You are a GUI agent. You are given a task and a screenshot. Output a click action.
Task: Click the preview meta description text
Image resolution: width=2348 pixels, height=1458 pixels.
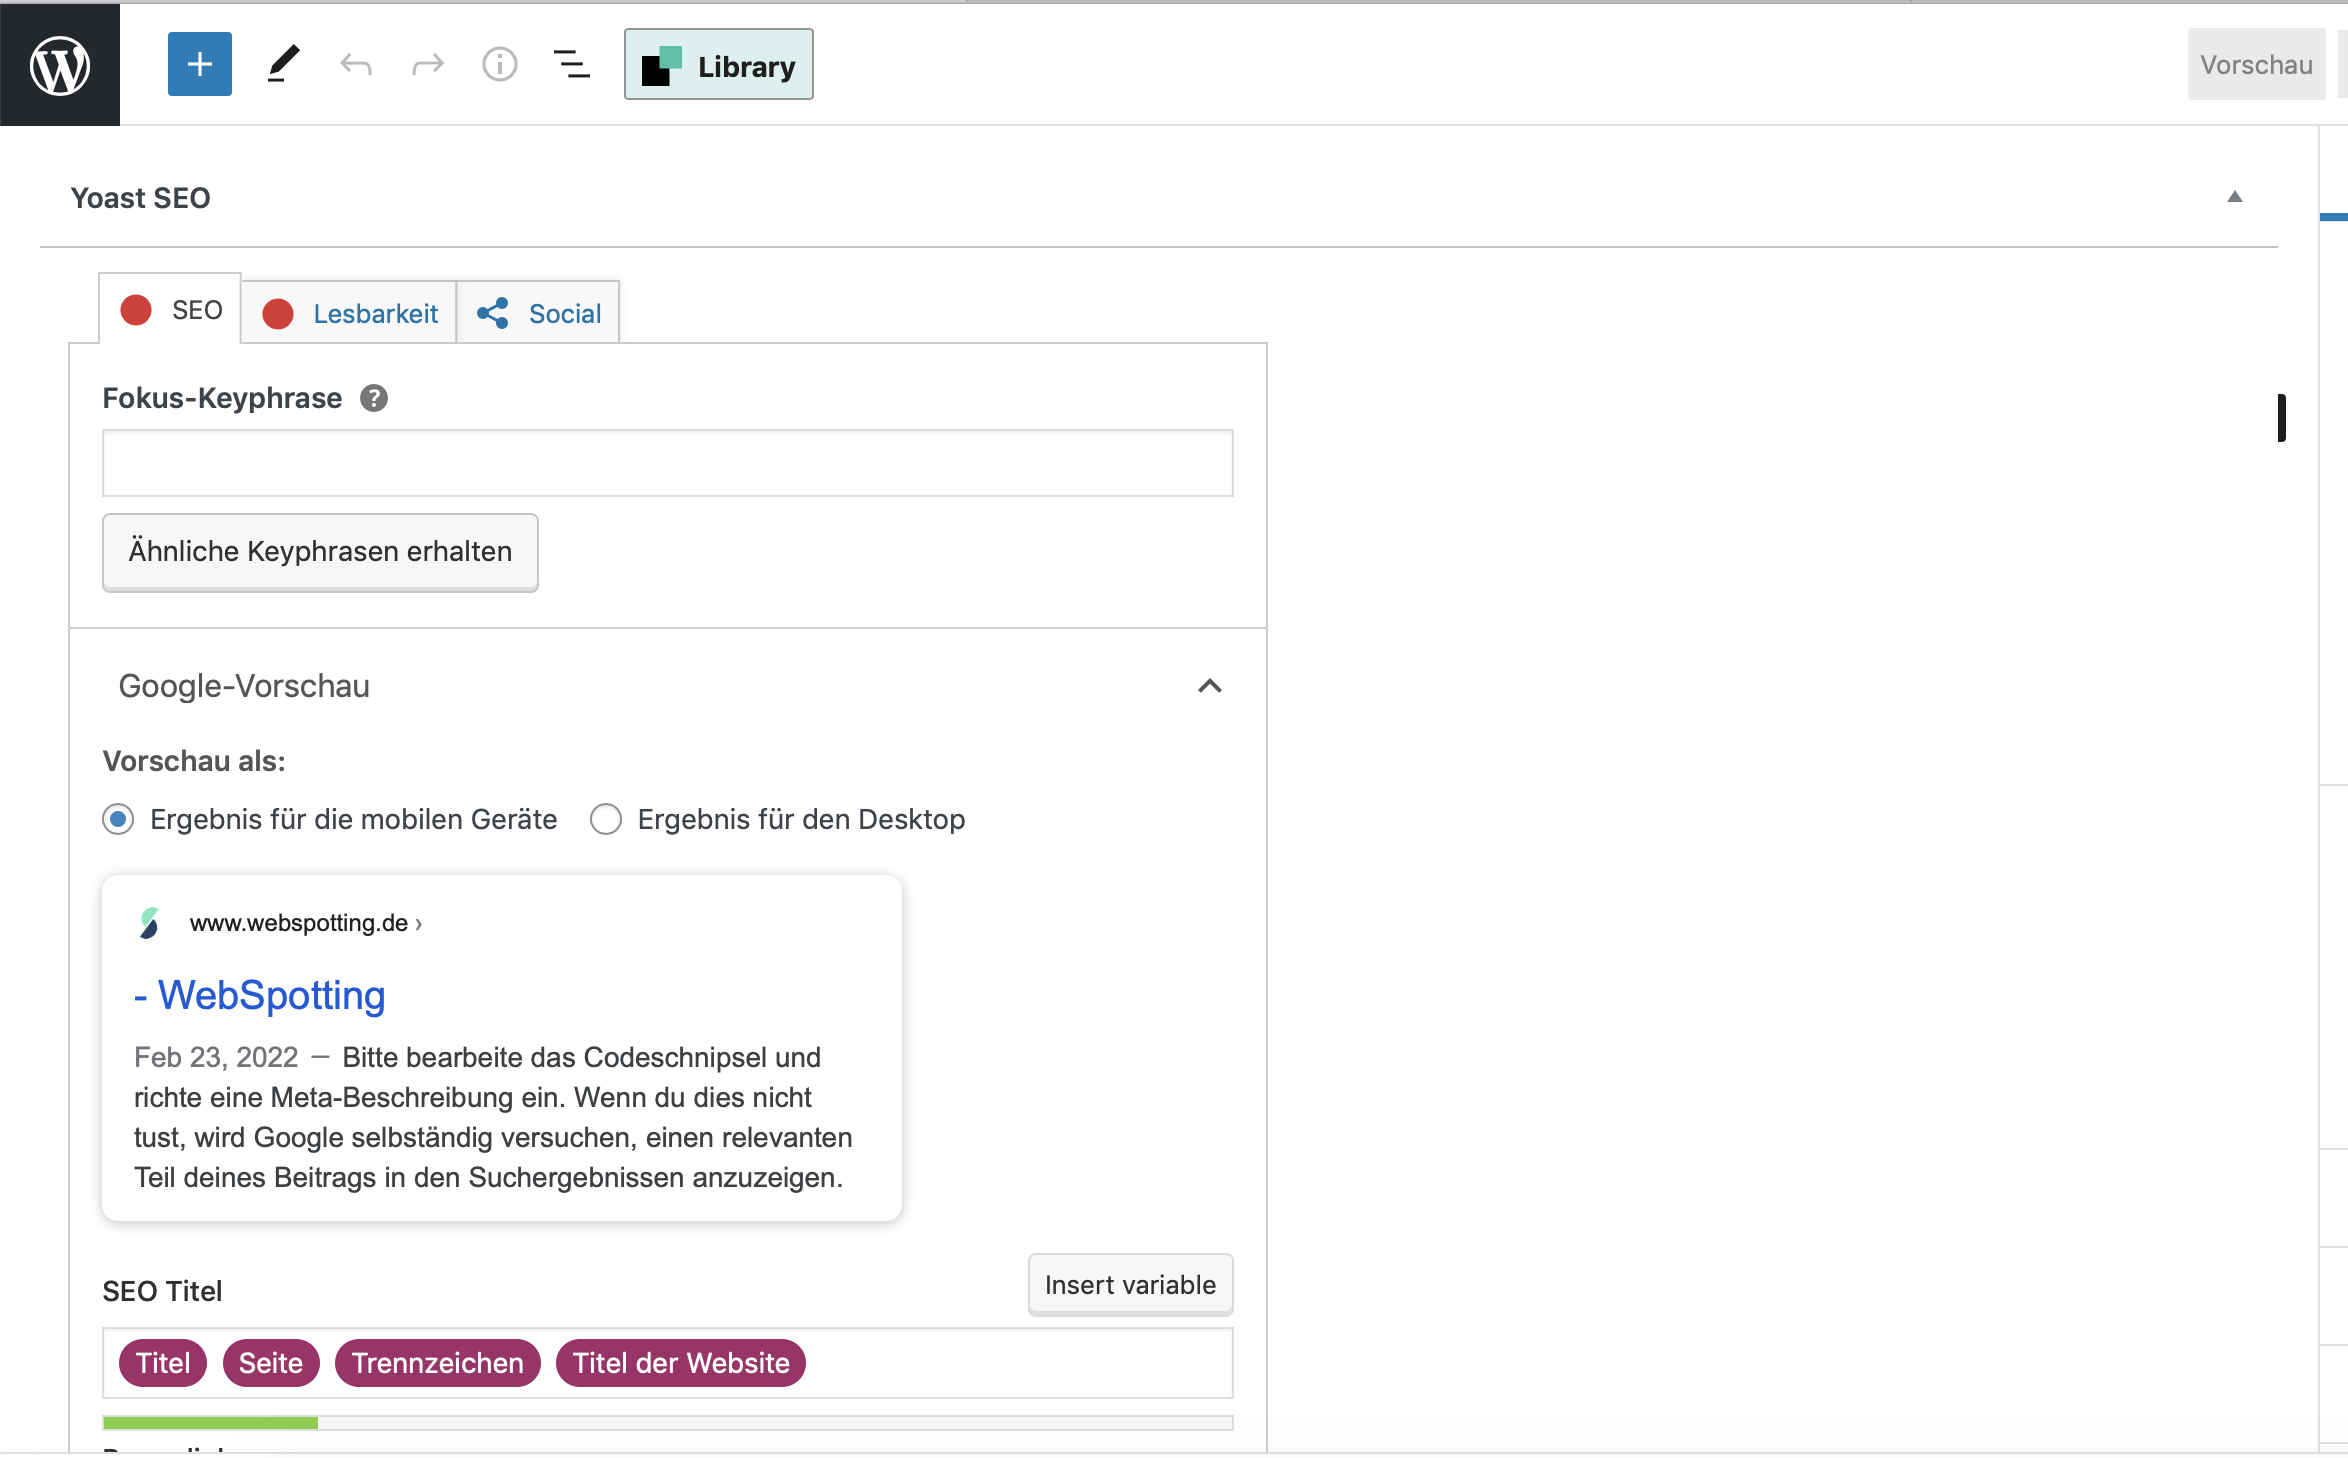[494, 1117]
